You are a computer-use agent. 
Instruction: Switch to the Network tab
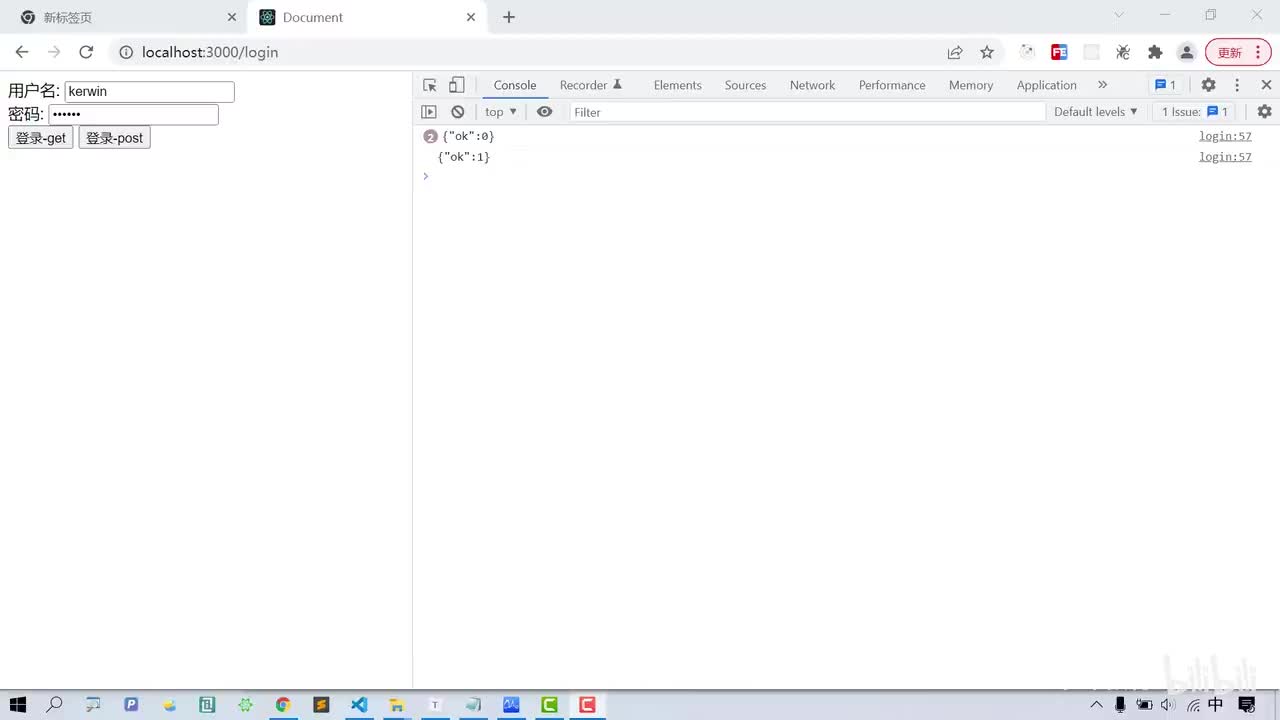(x=812, y=85)
